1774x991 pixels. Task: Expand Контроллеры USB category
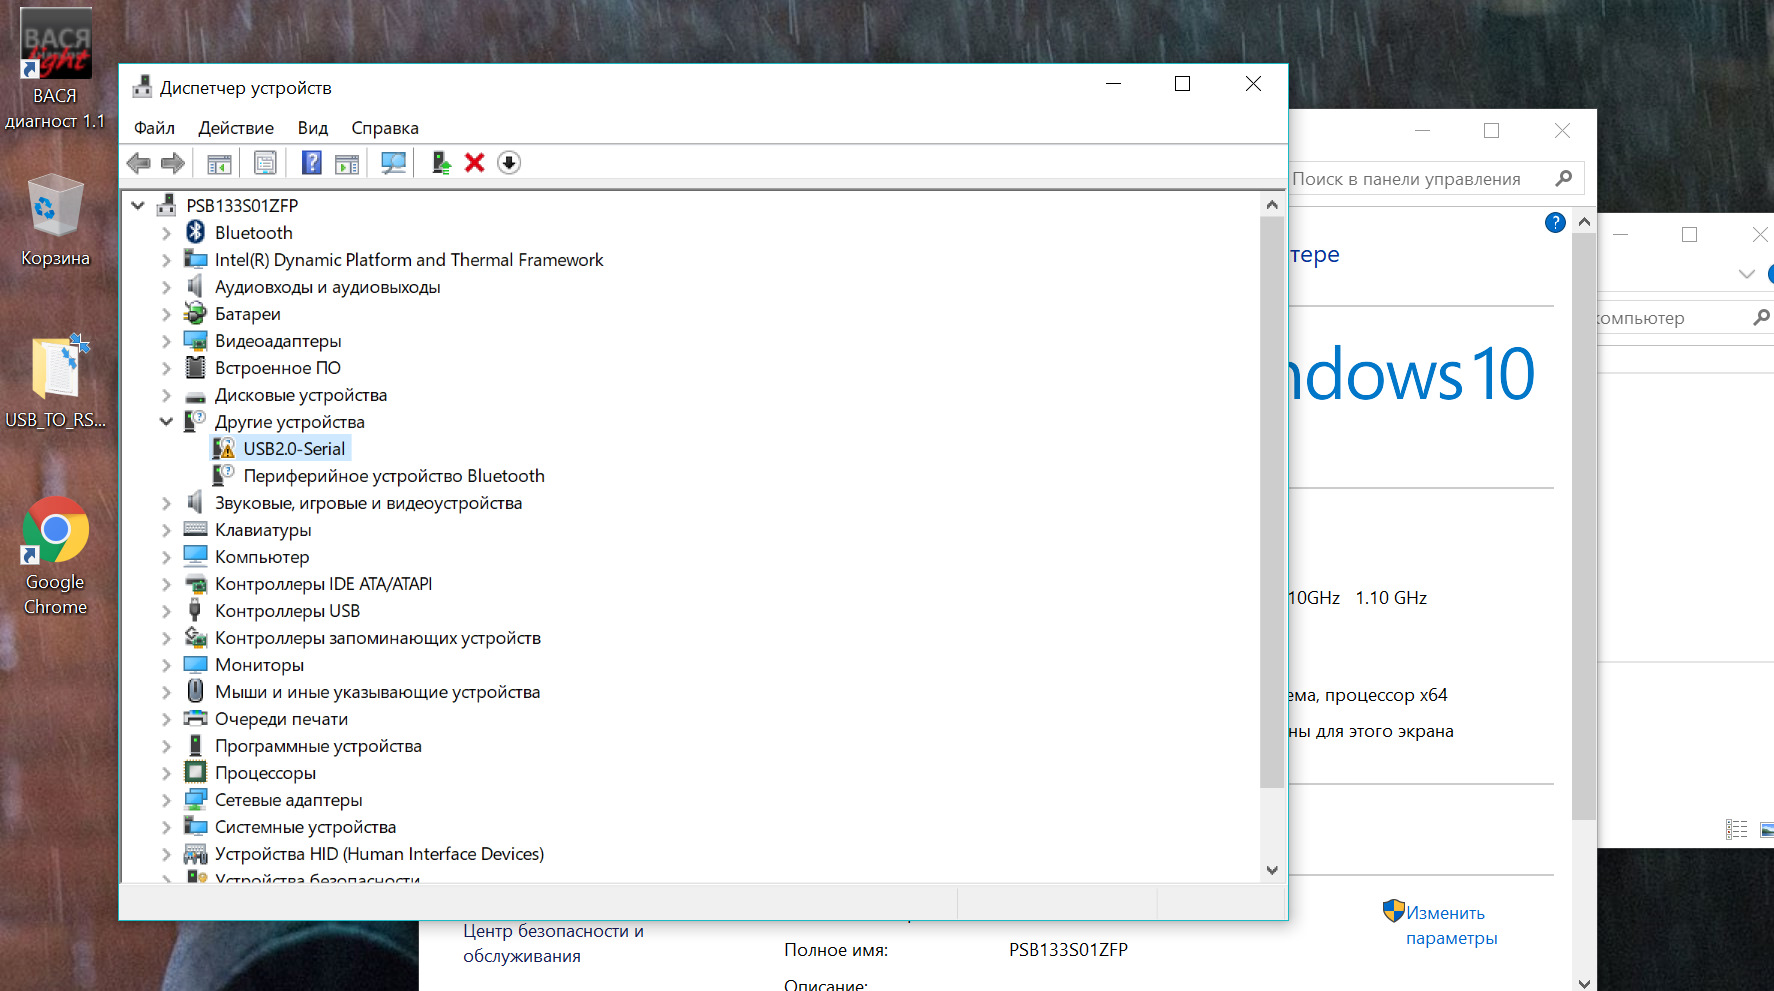166,611
